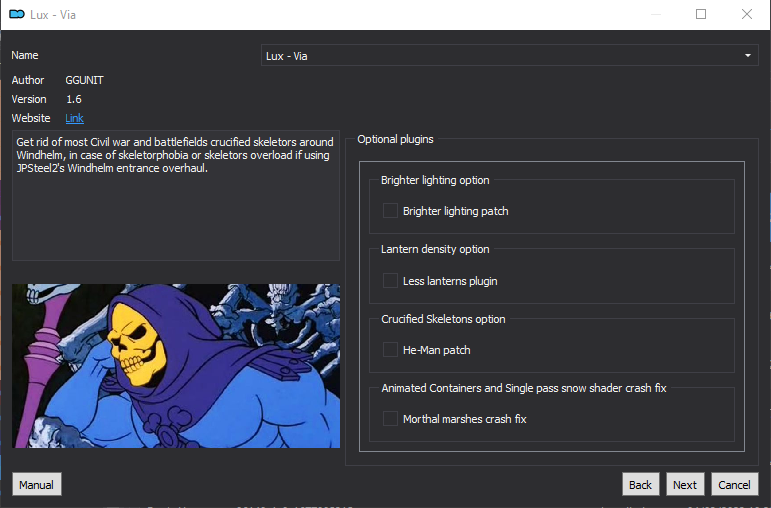Click the Mod Organizer icon in title bar
771x508 pixels.
click(17, 14)
